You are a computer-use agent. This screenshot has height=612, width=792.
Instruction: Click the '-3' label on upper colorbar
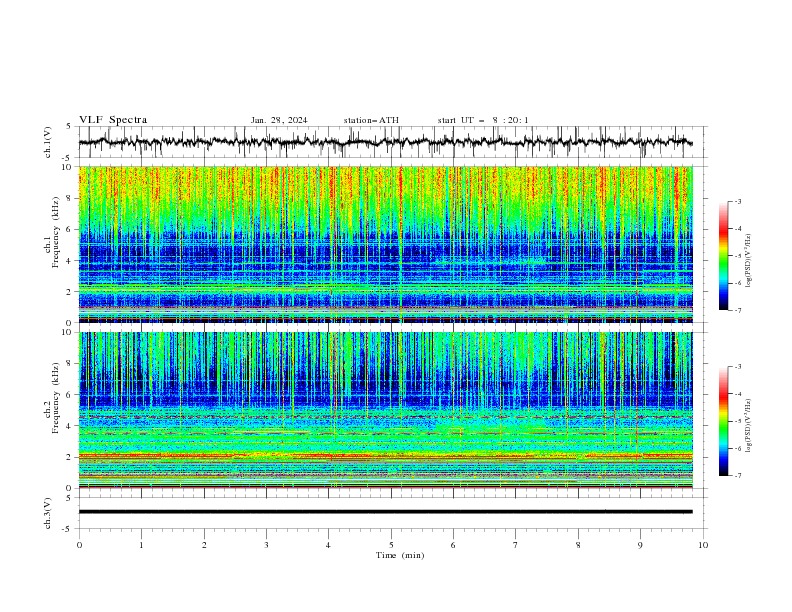coord(737,201)
